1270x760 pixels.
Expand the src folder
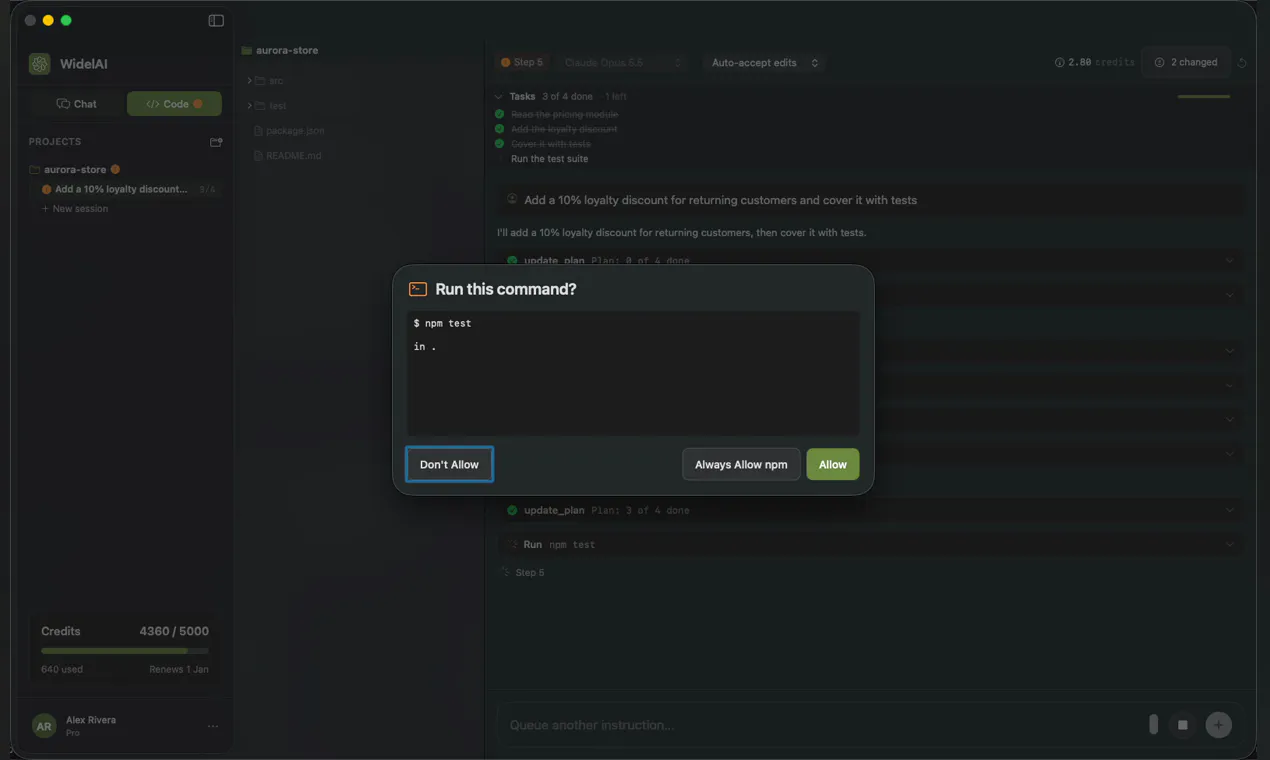pos(266,80)
